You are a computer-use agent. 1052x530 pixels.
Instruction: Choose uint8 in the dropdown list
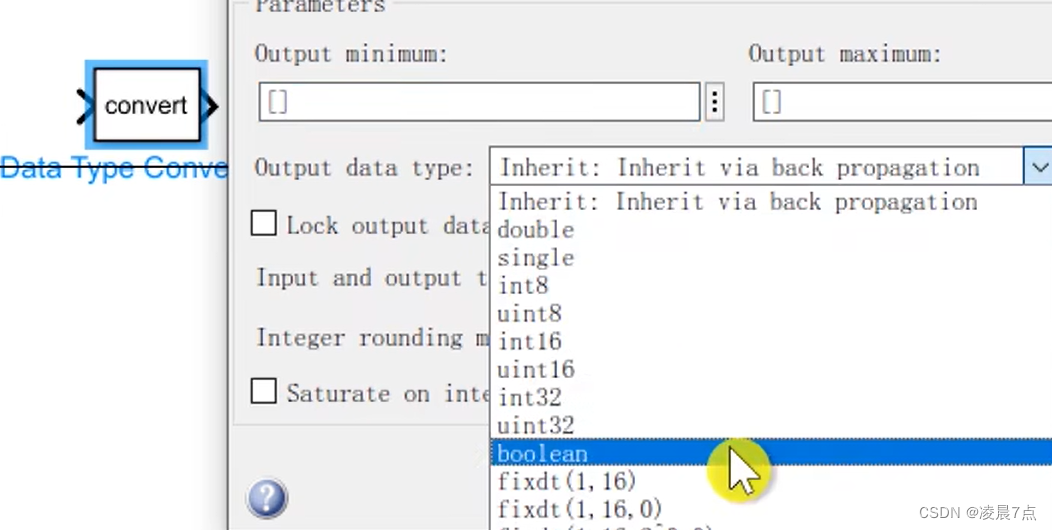[x=771, y=313]
